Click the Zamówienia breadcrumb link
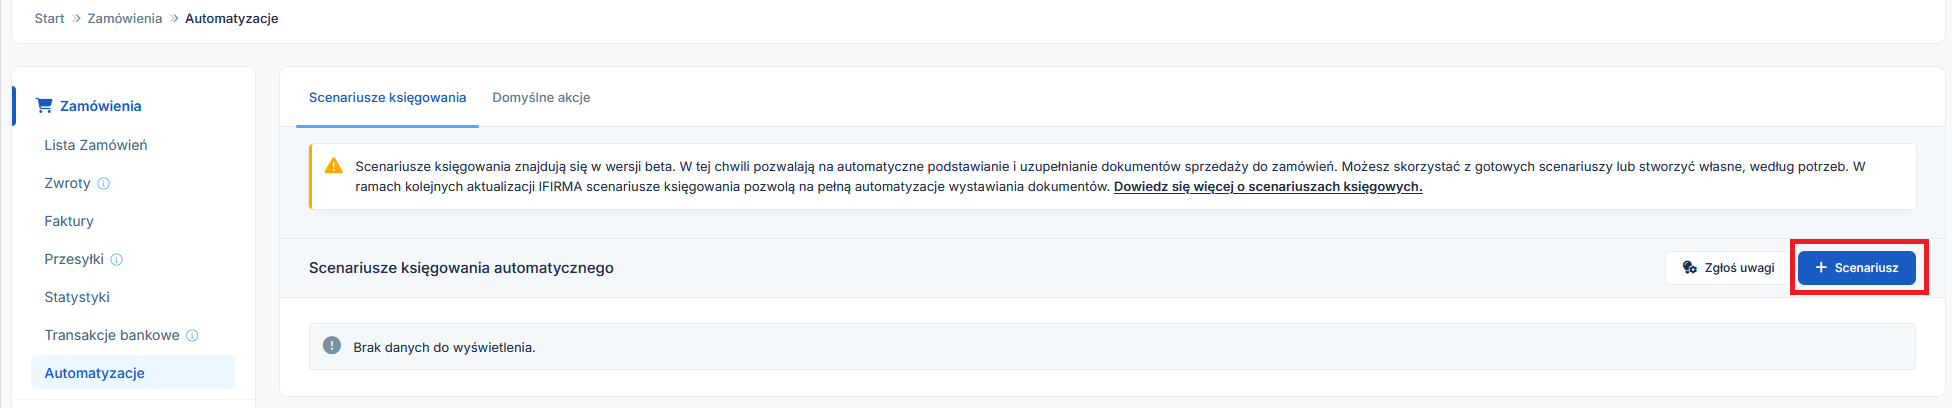This screenshot has width=1952, height=408. click(x=124, y=19)
